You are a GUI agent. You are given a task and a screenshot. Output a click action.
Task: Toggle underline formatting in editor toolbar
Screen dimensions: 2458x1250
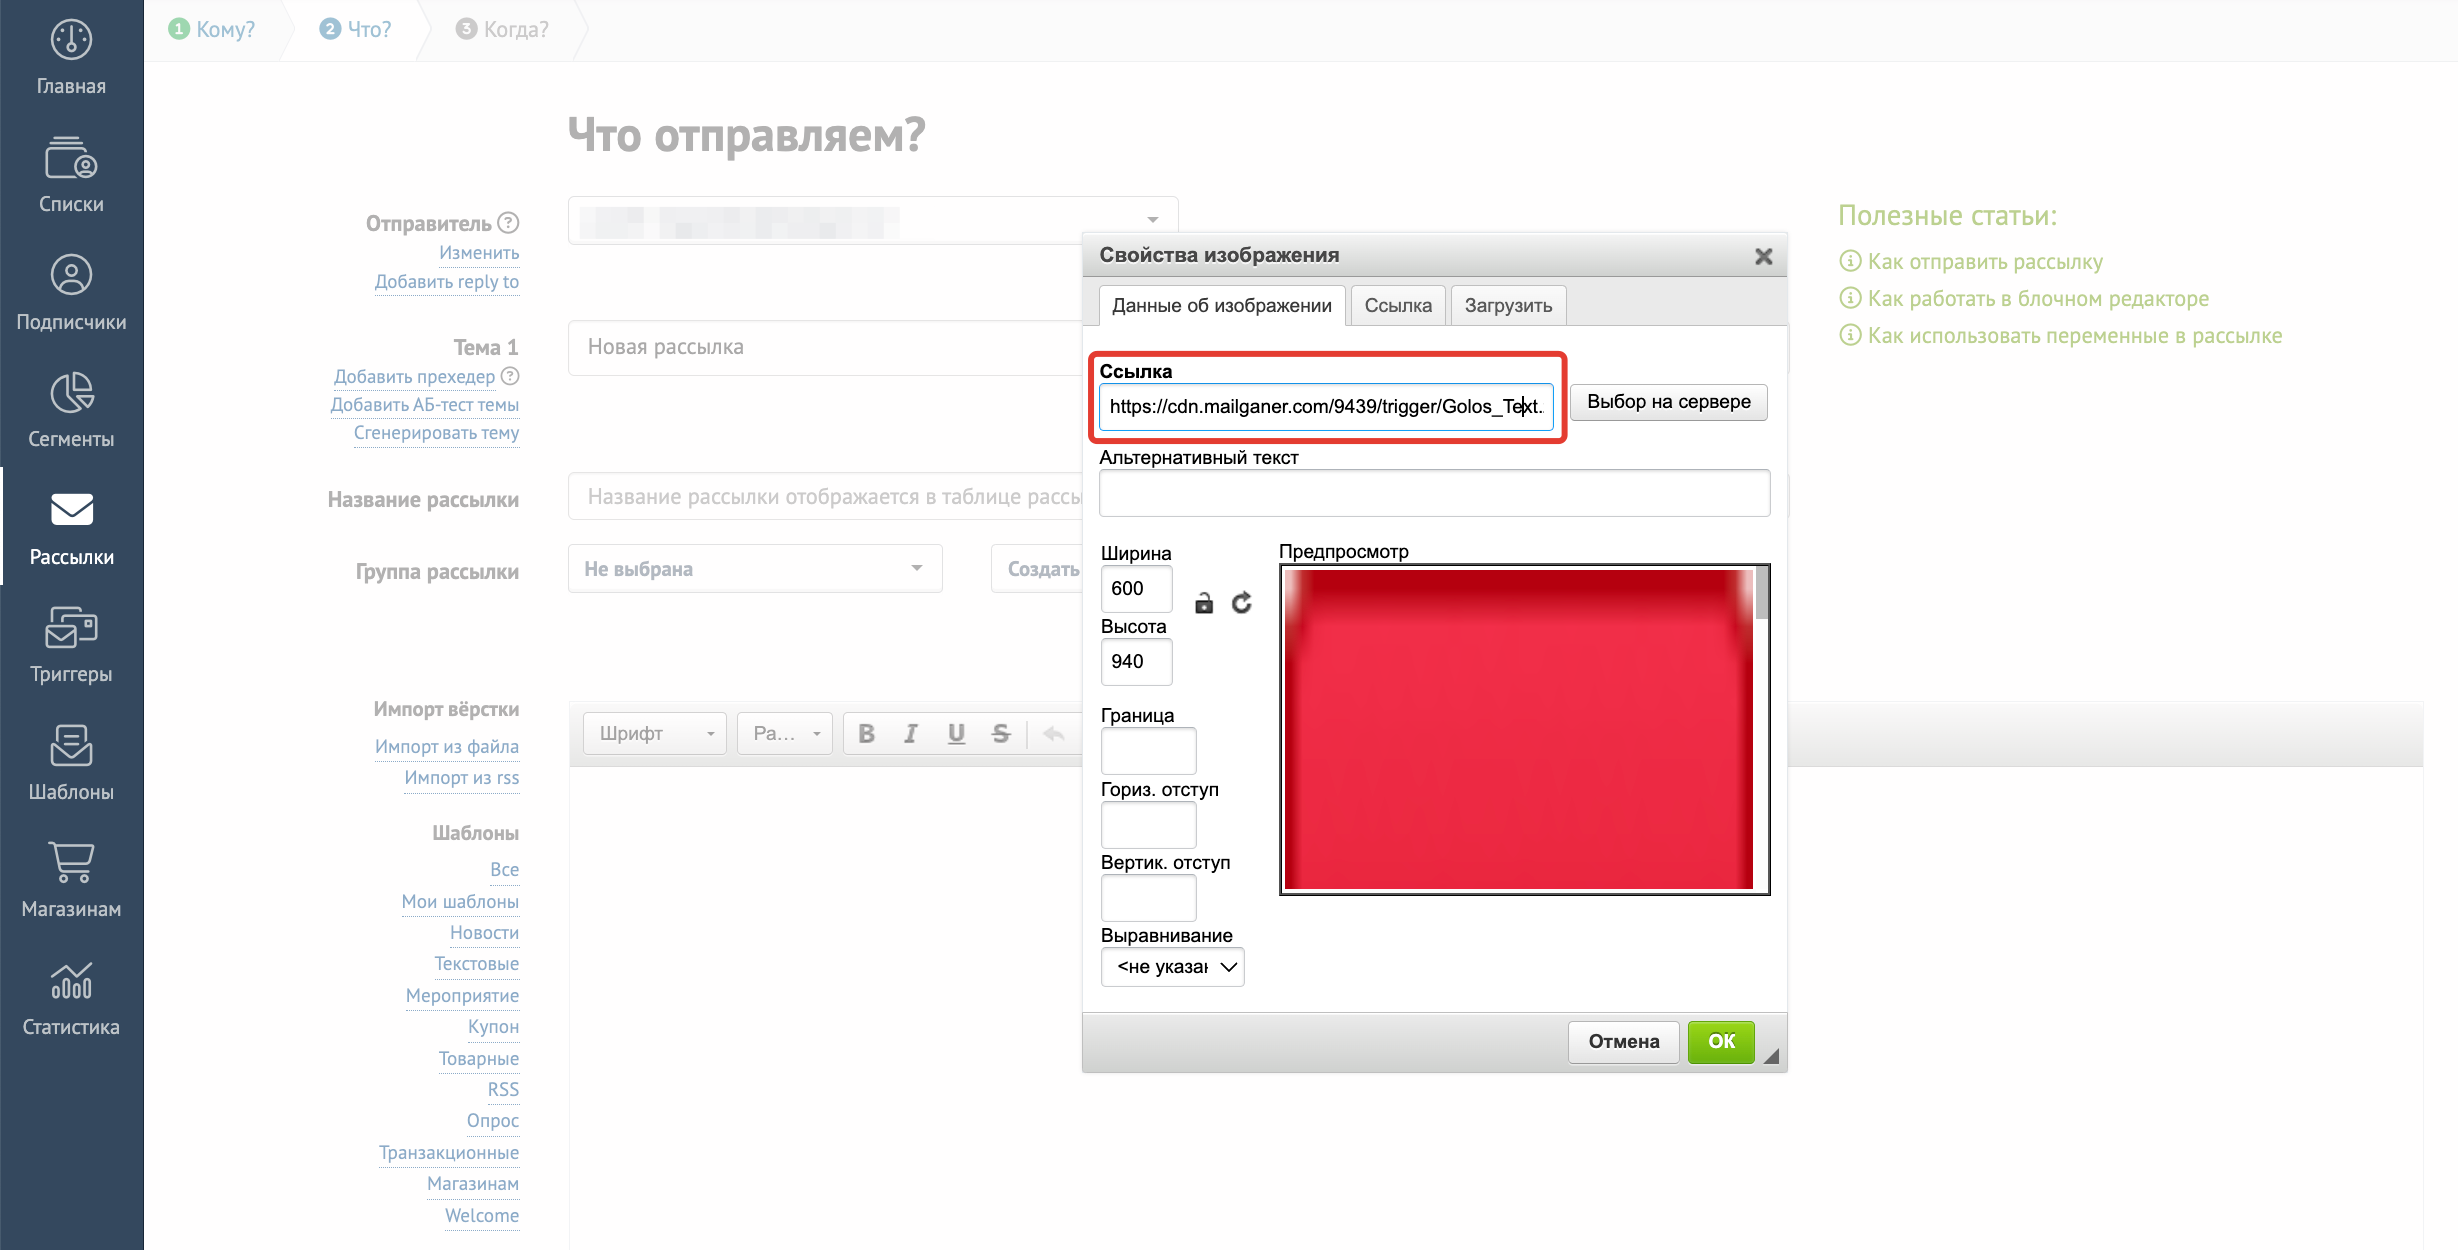956,734
